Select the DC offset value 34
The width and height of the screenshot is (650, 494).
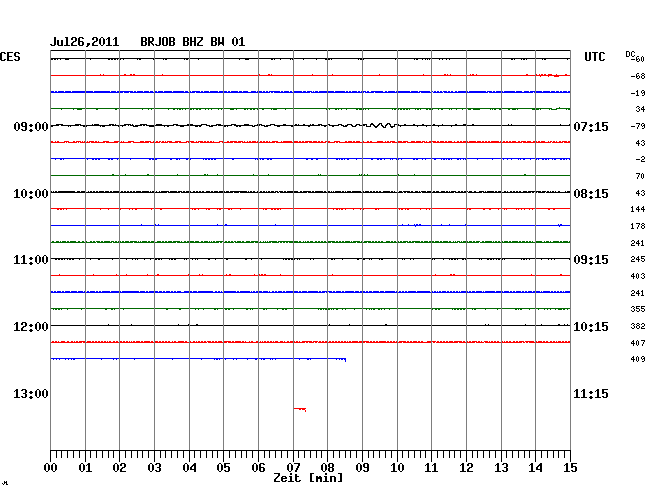pyautogui.click(x=640, y=109)
